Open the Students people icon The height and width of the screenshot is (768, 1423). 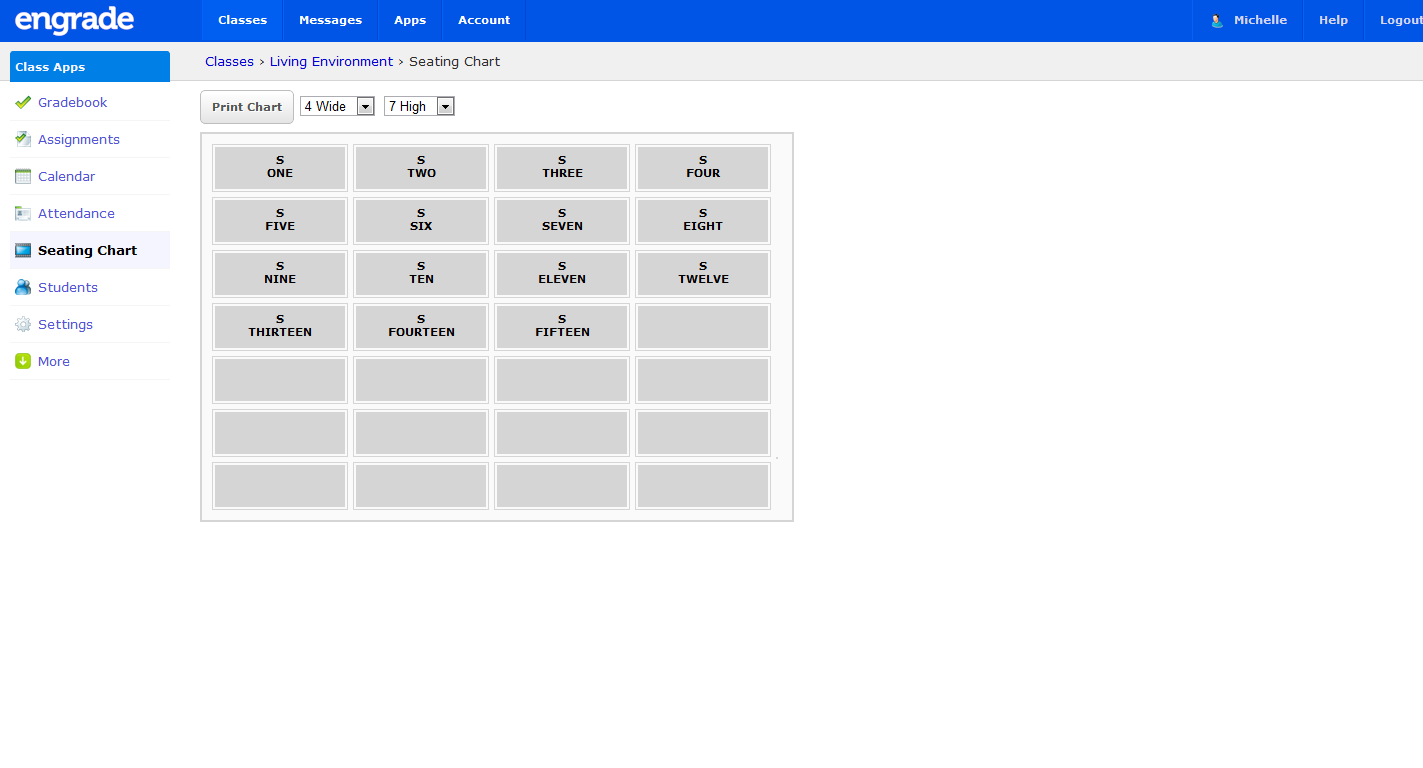tap(22, 287)
